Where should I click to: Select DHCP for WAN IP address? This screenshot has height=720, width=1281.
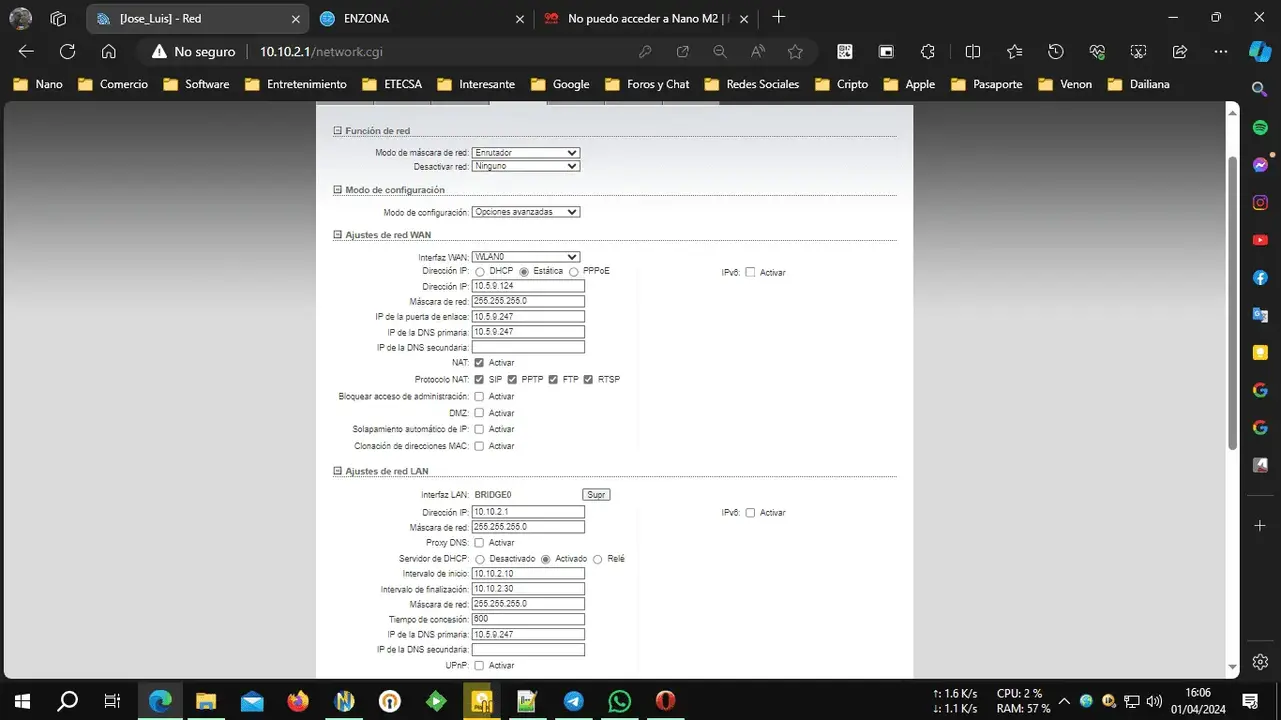(x=480, y=272)
